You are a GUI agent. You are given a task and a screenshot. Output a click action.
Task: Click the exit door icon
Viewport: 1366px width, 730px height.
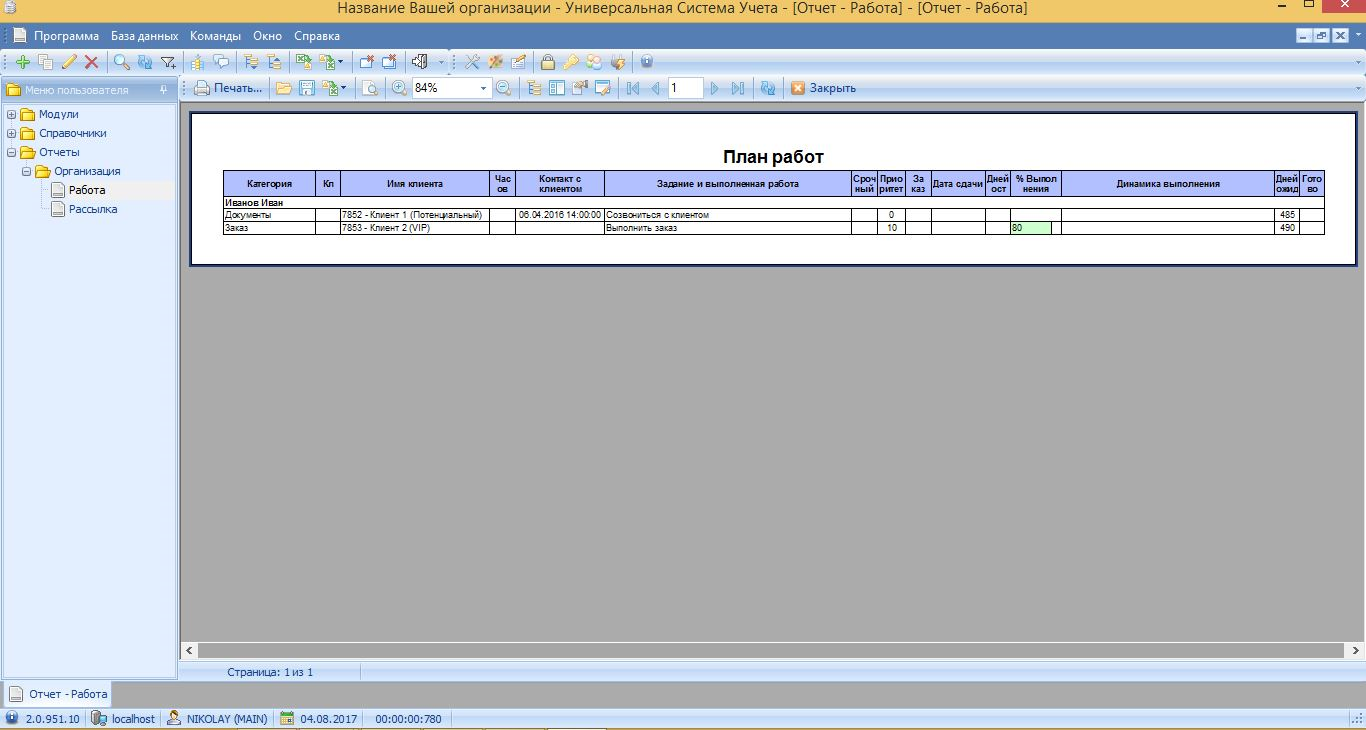tap(419, 62)
